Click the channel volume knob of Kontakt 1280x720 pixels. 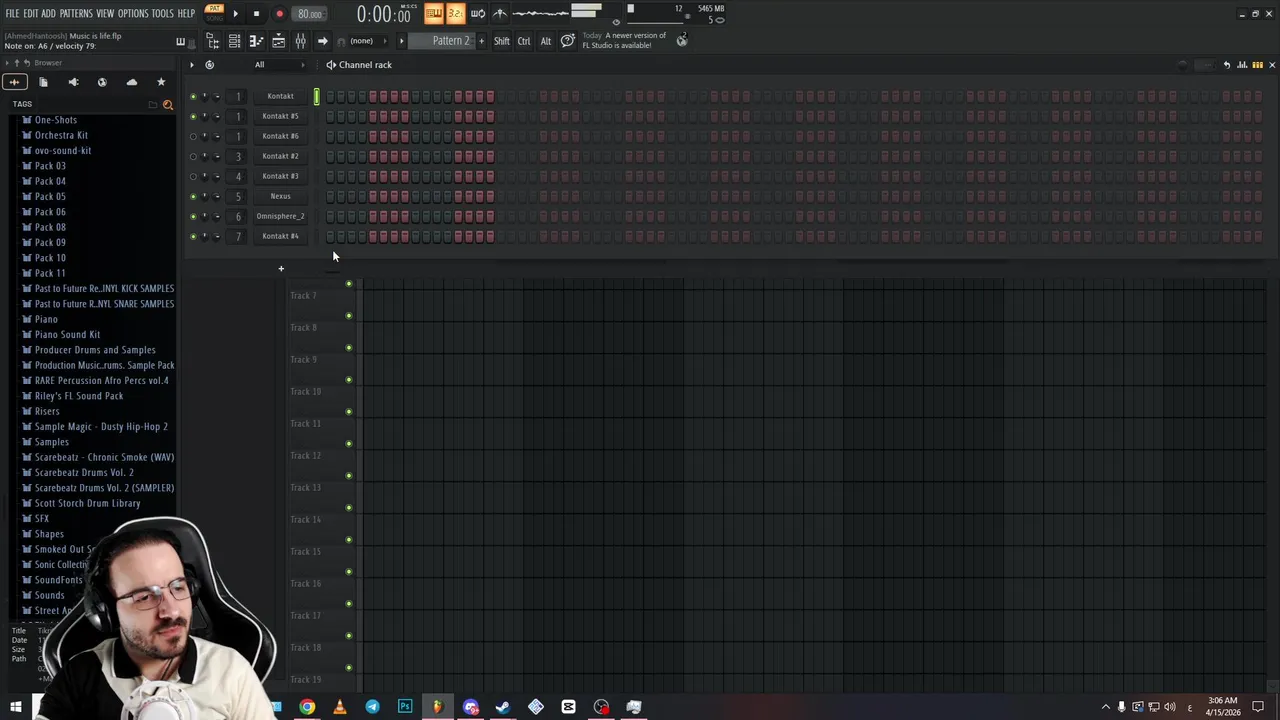pos(217,96)
